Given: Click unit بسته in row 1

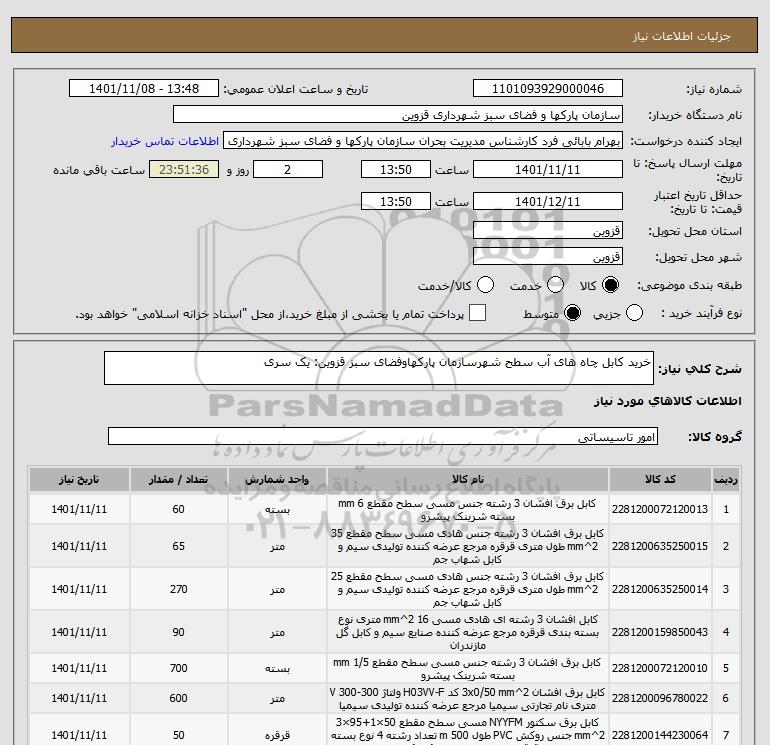Looking at the screenshot, I should pos(277,510).
